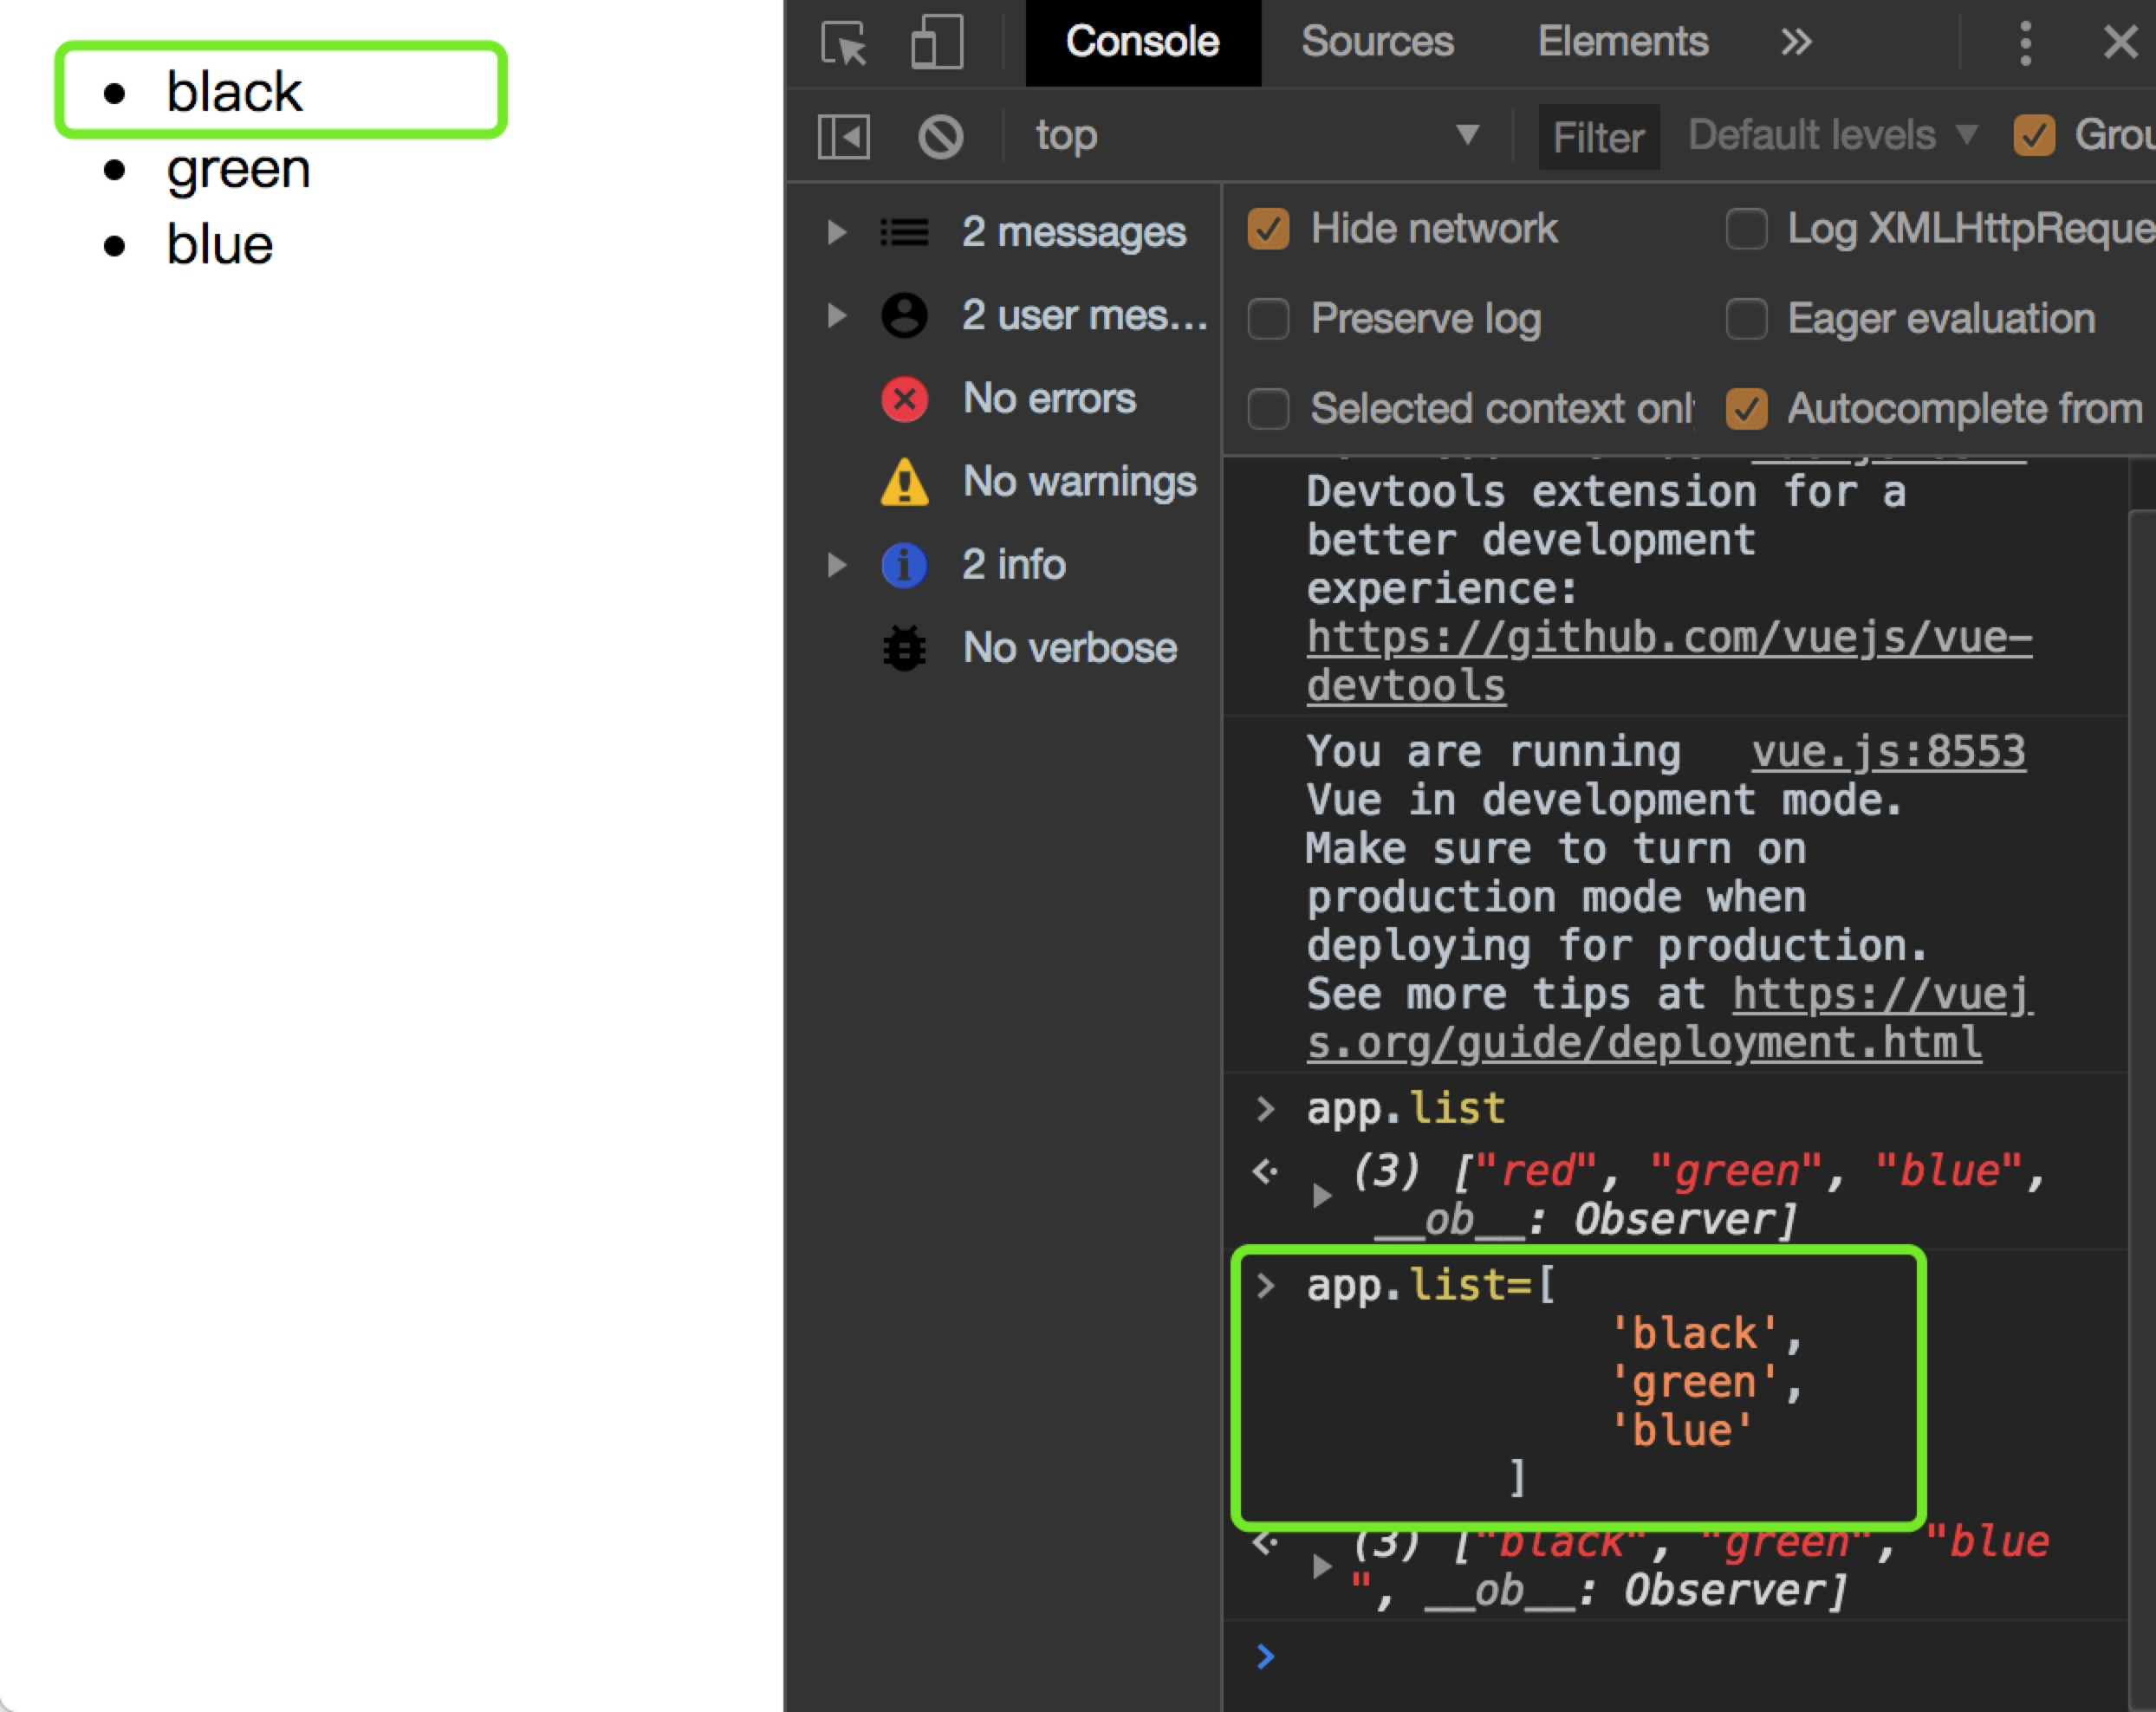Show more tabs with the double chevron
2156x1712 pixels.
(x=1796, y=43)
